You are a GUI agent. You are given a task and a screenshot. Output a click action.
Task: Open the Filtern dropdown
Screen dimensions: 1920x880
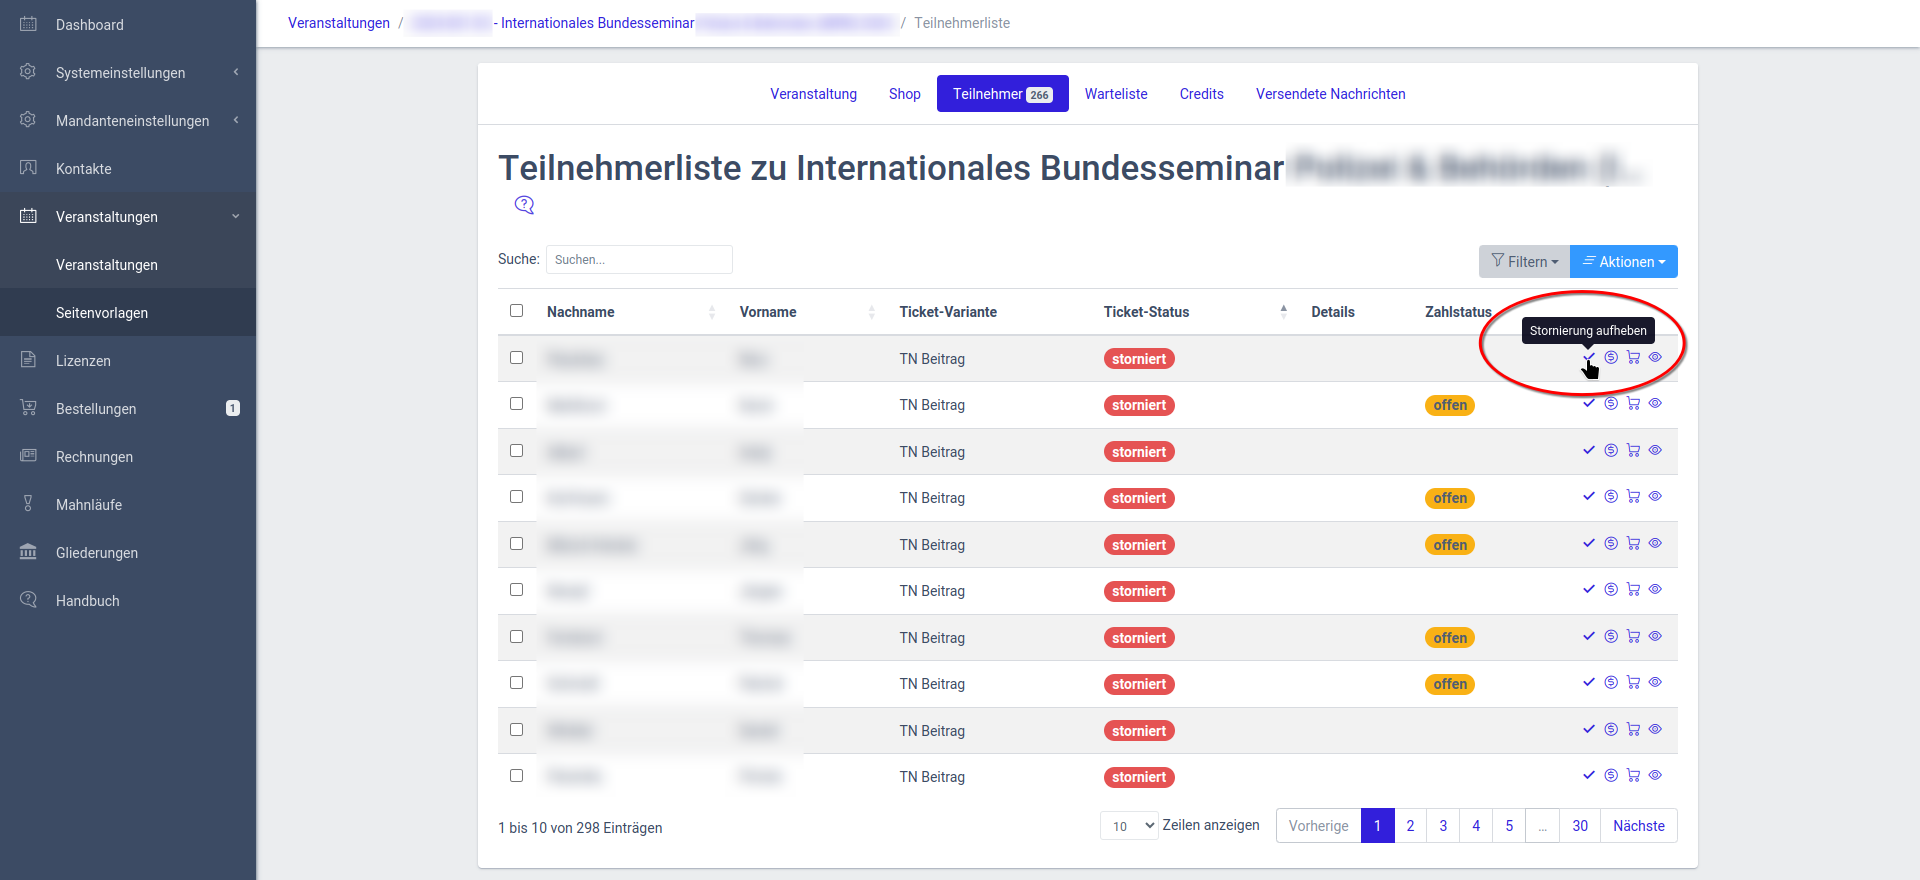1524,262
